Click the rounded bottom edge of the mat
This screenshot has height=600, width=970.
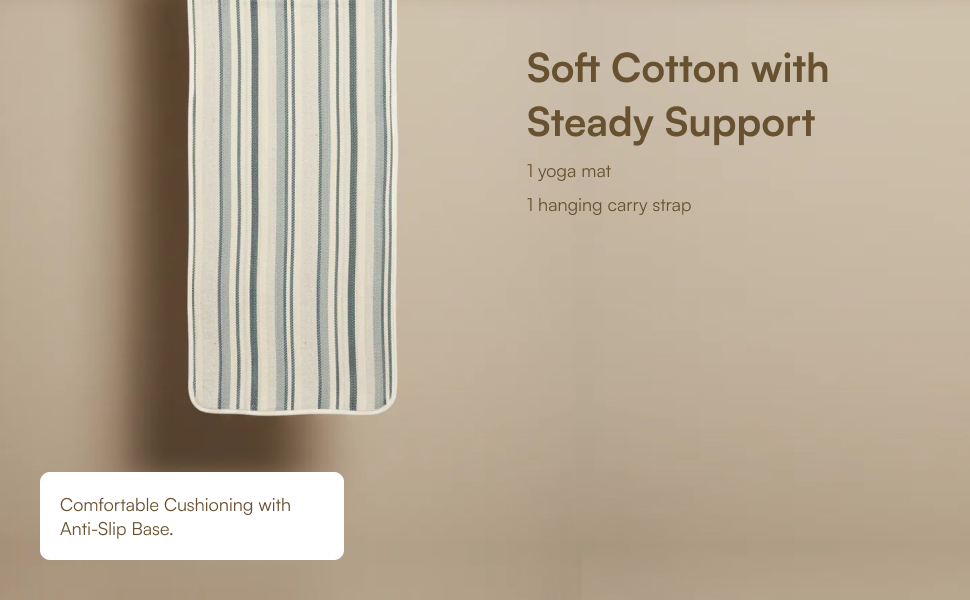click(x=292, y=409)
